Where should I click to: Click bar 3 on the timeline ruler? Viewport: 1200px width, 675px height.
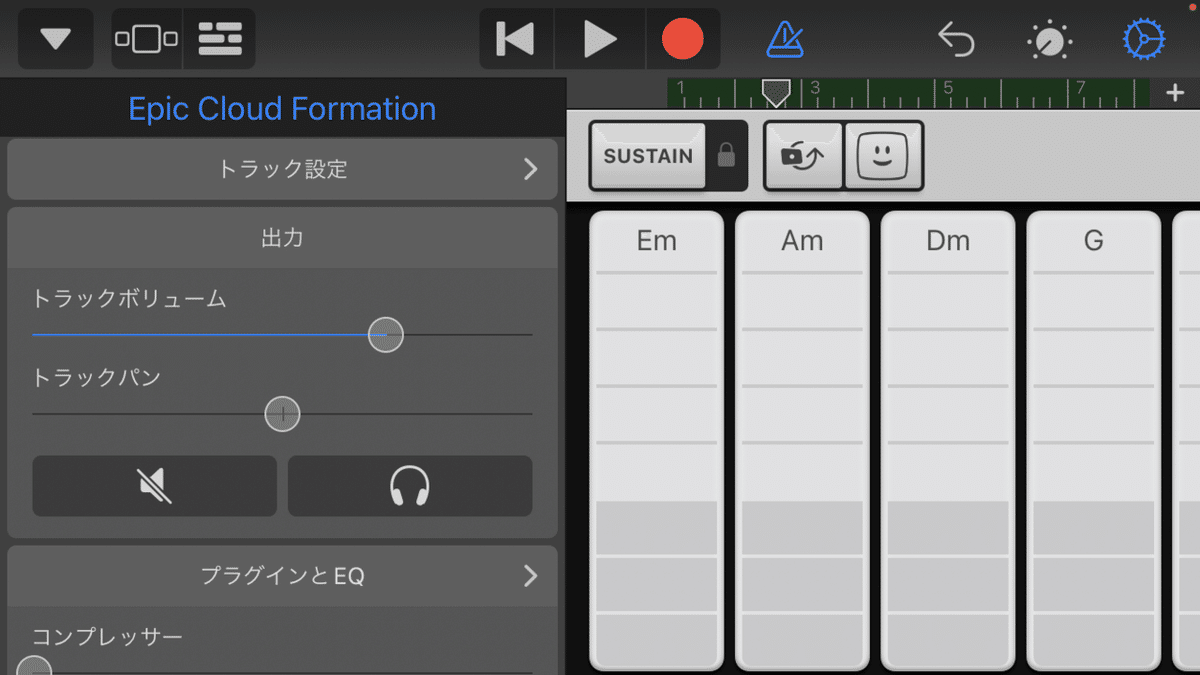tap(815, 88)
